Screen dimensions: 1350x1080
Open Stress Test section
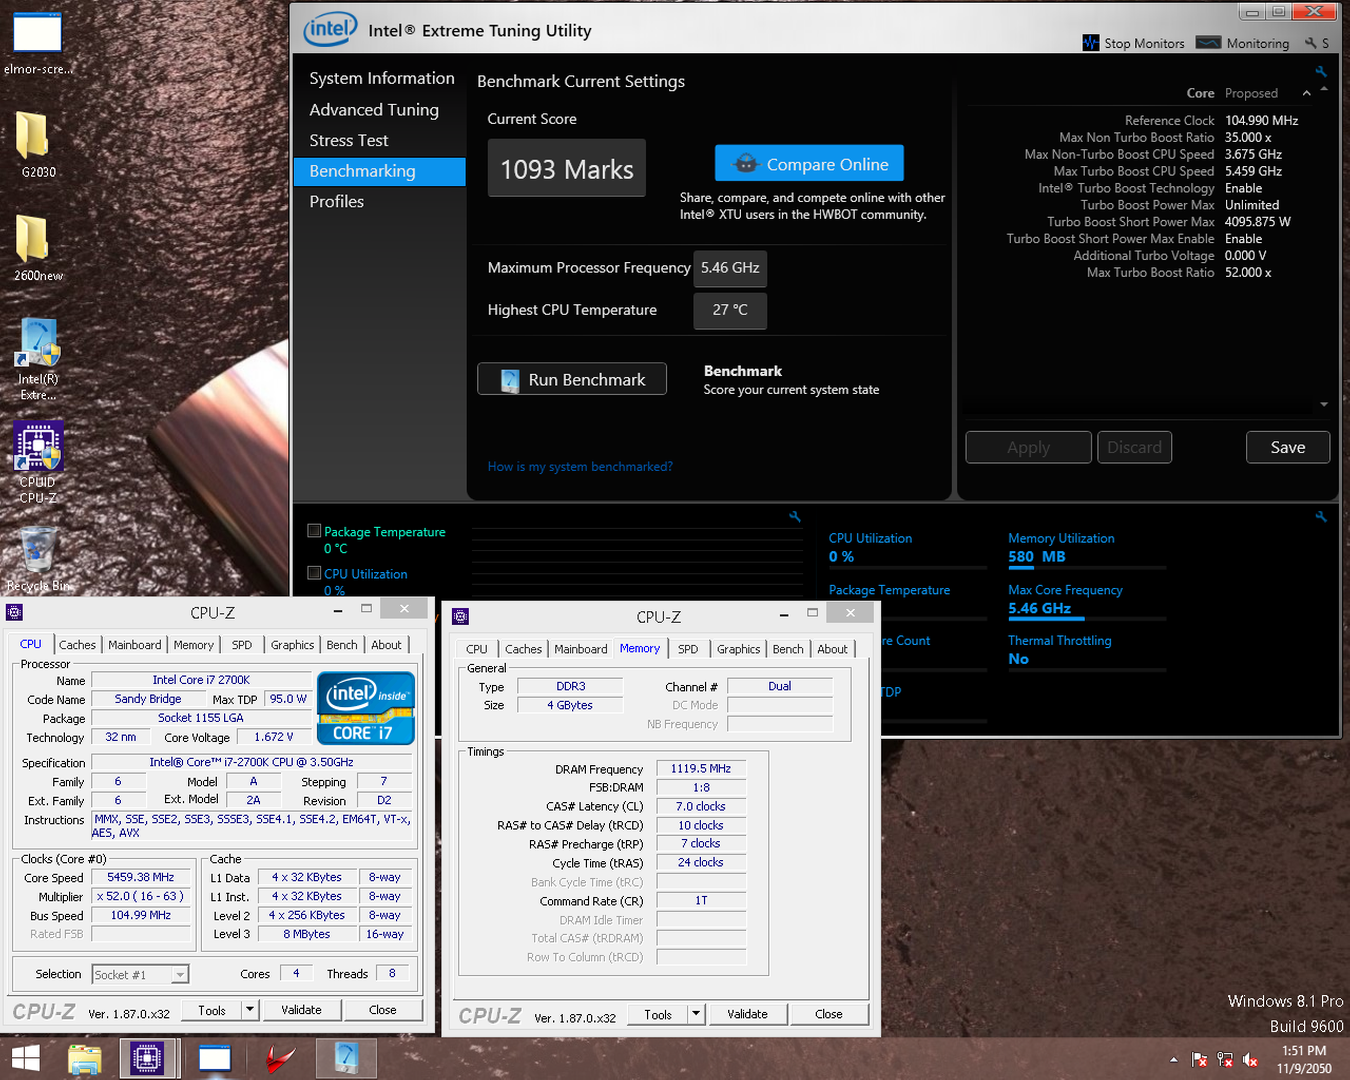[349, 140]
